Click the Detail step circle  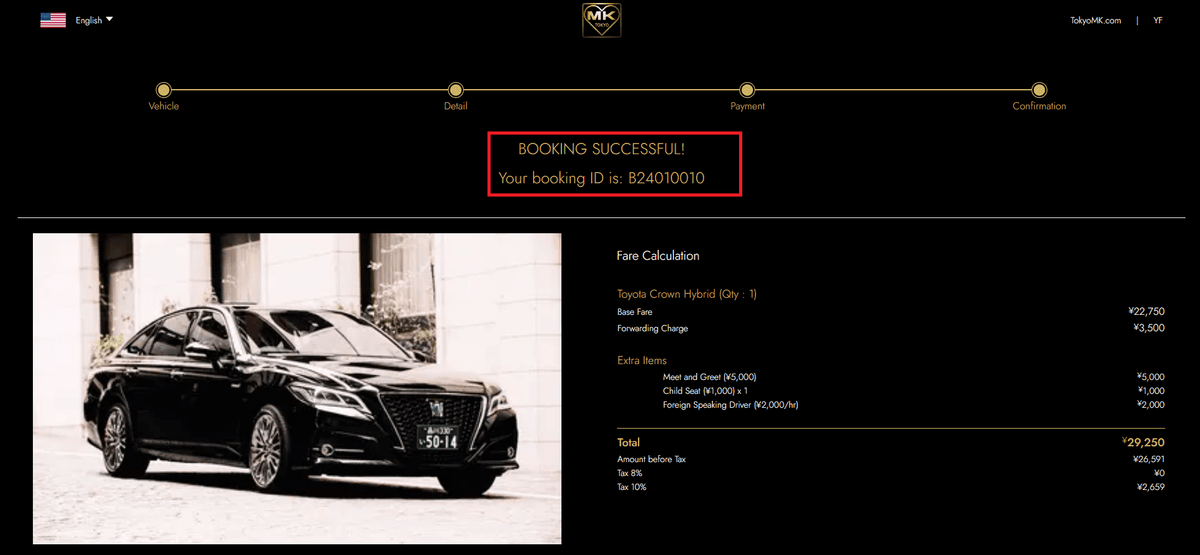click(456, 90)
